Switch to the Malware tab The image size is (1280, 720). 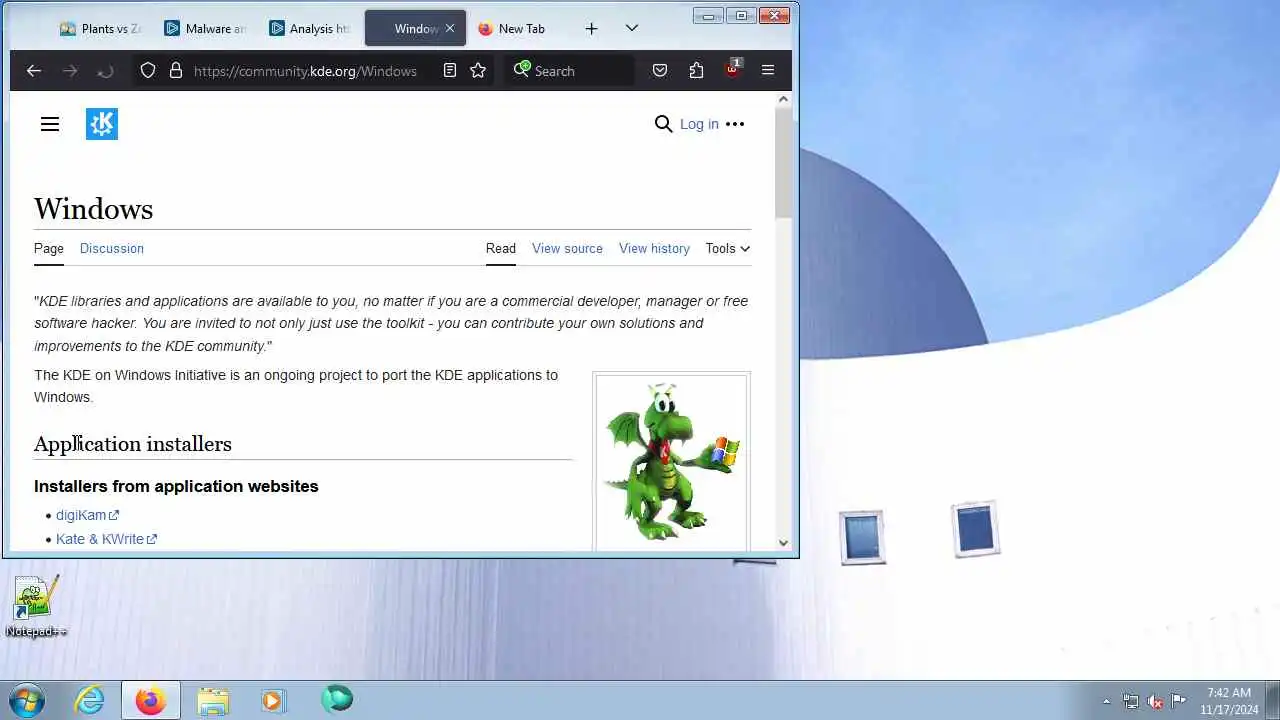[205, 28]
